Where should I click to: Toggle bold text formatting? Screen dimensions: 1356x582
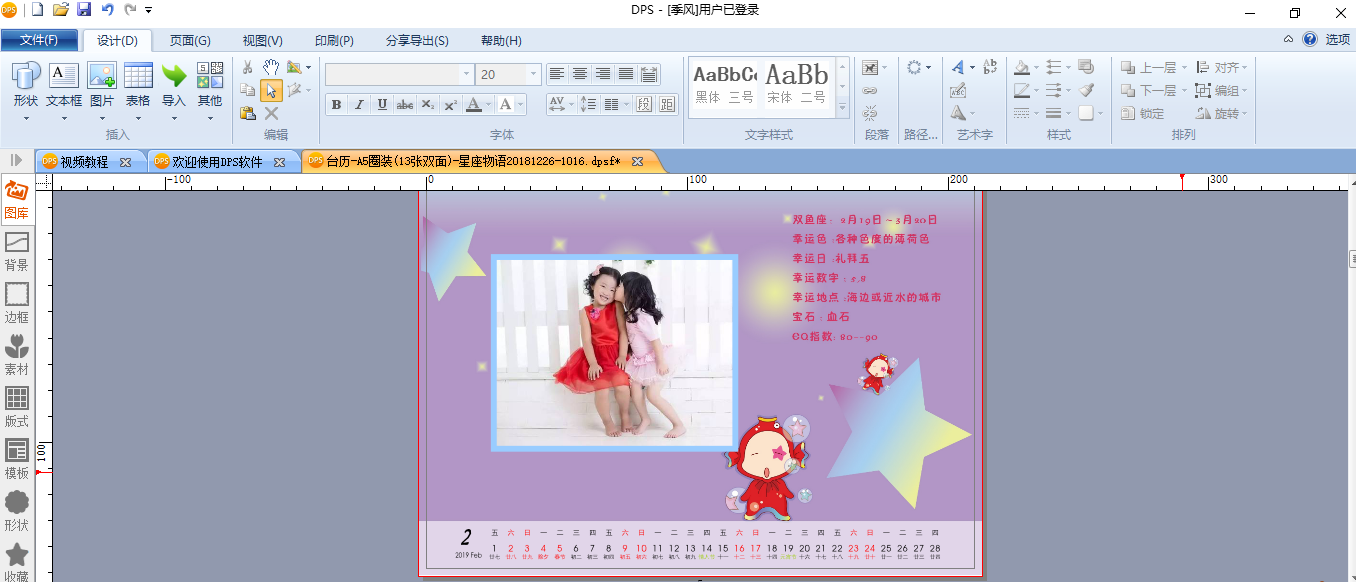click(x=336, y=105)
